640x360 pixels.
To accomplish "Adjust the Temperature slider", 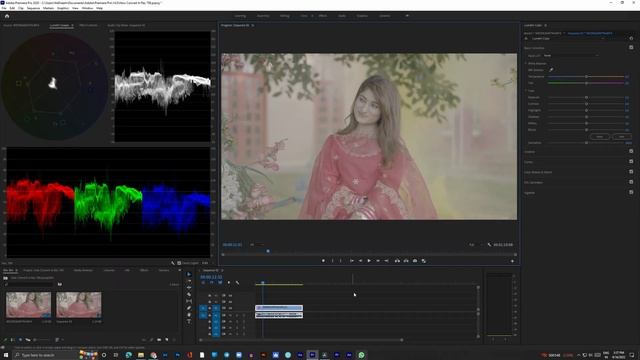I will click(586, 77).
